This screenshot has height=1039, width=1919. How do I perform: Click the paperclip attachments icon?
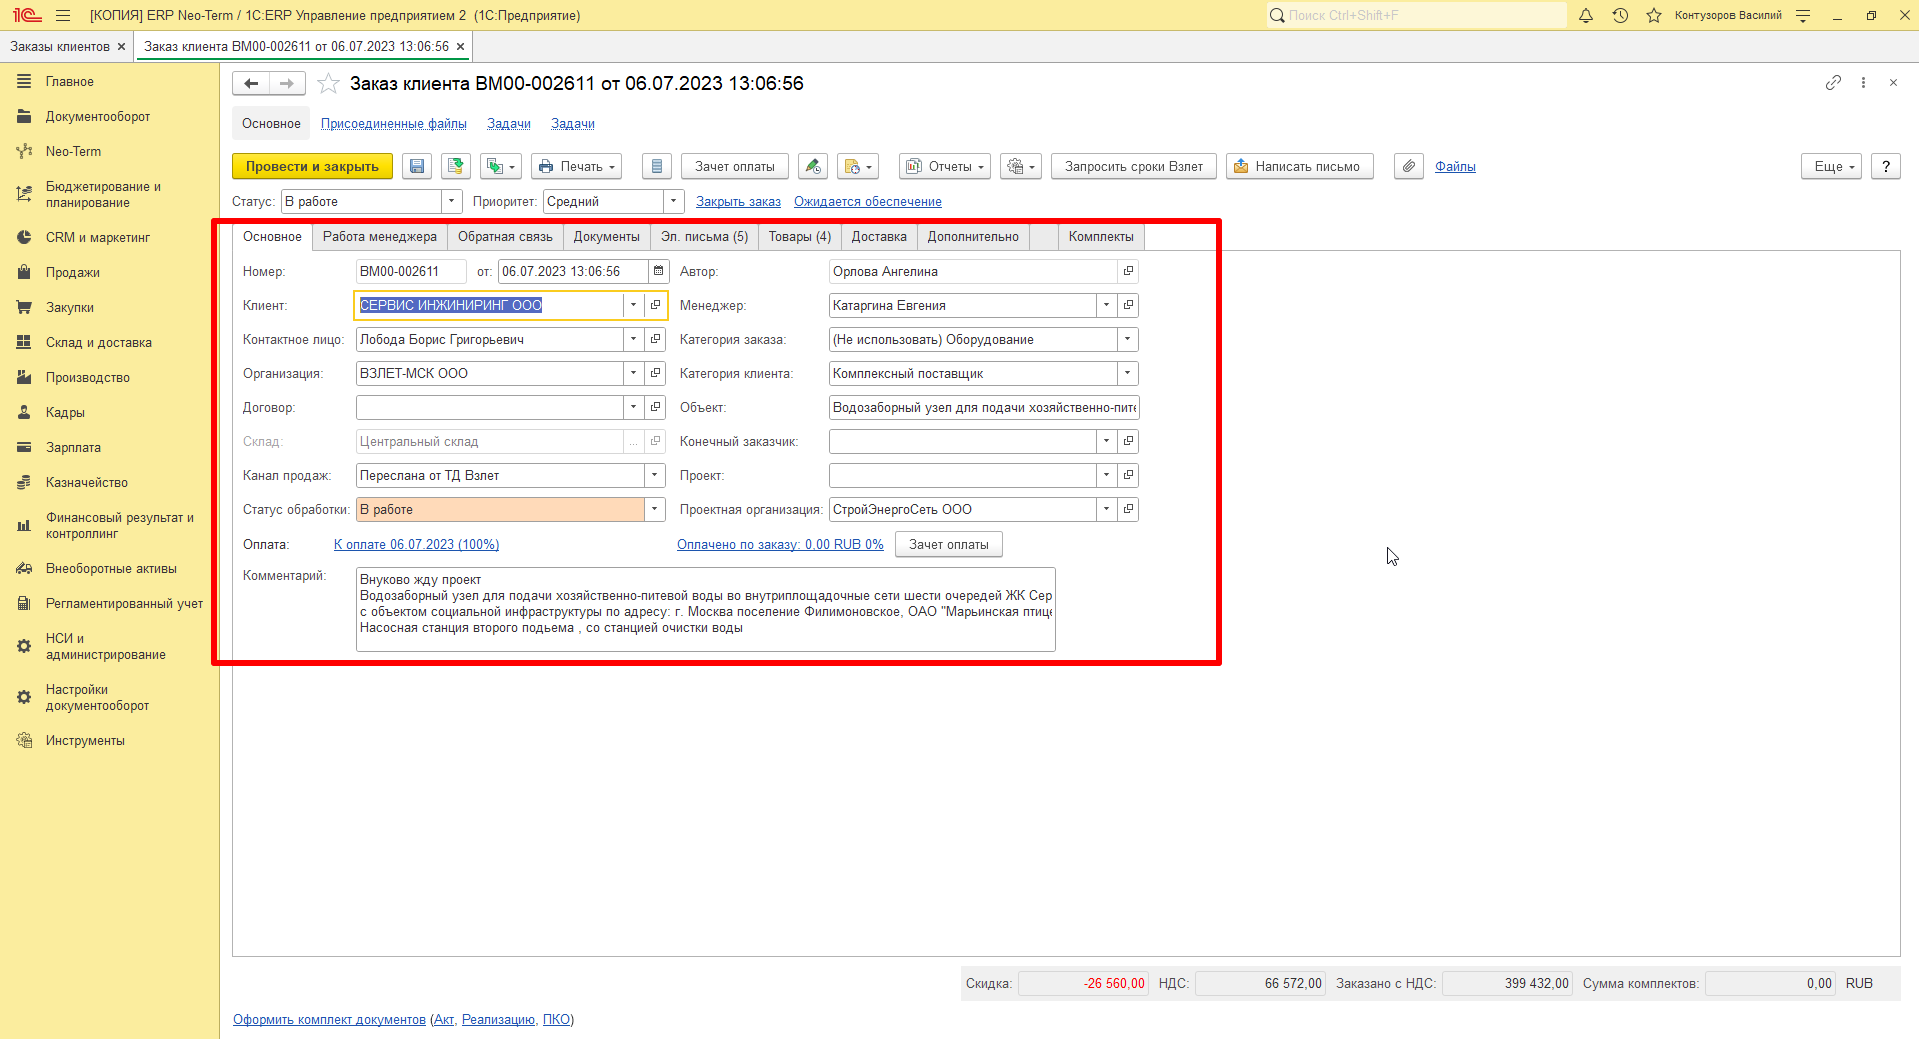pos(1409,167)
